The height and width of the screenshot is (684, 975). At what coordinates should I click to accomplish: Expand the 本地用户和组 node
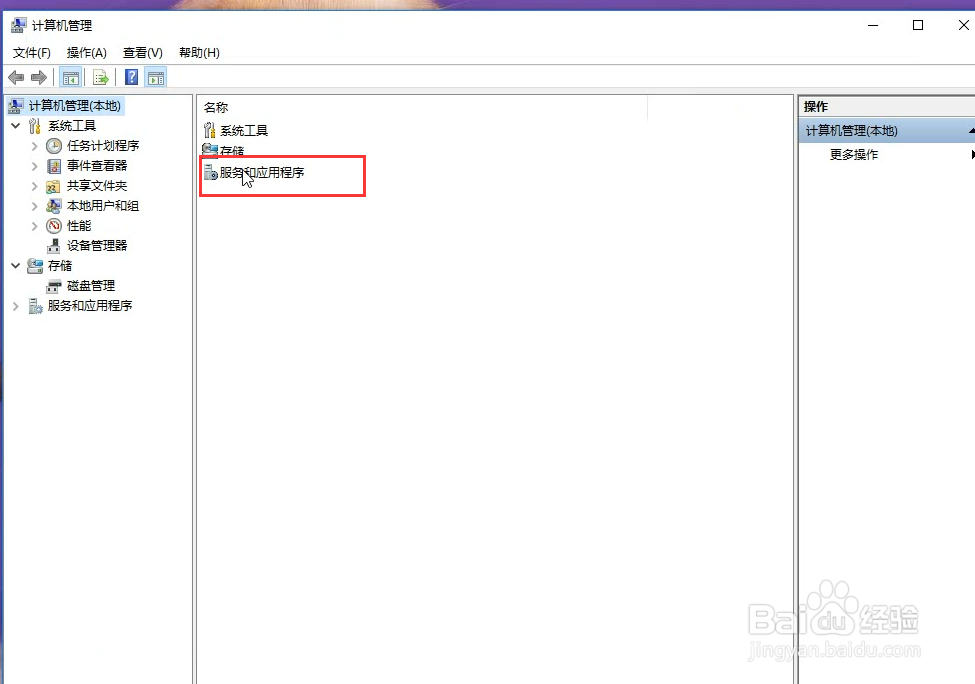click(x=35, y=206)
